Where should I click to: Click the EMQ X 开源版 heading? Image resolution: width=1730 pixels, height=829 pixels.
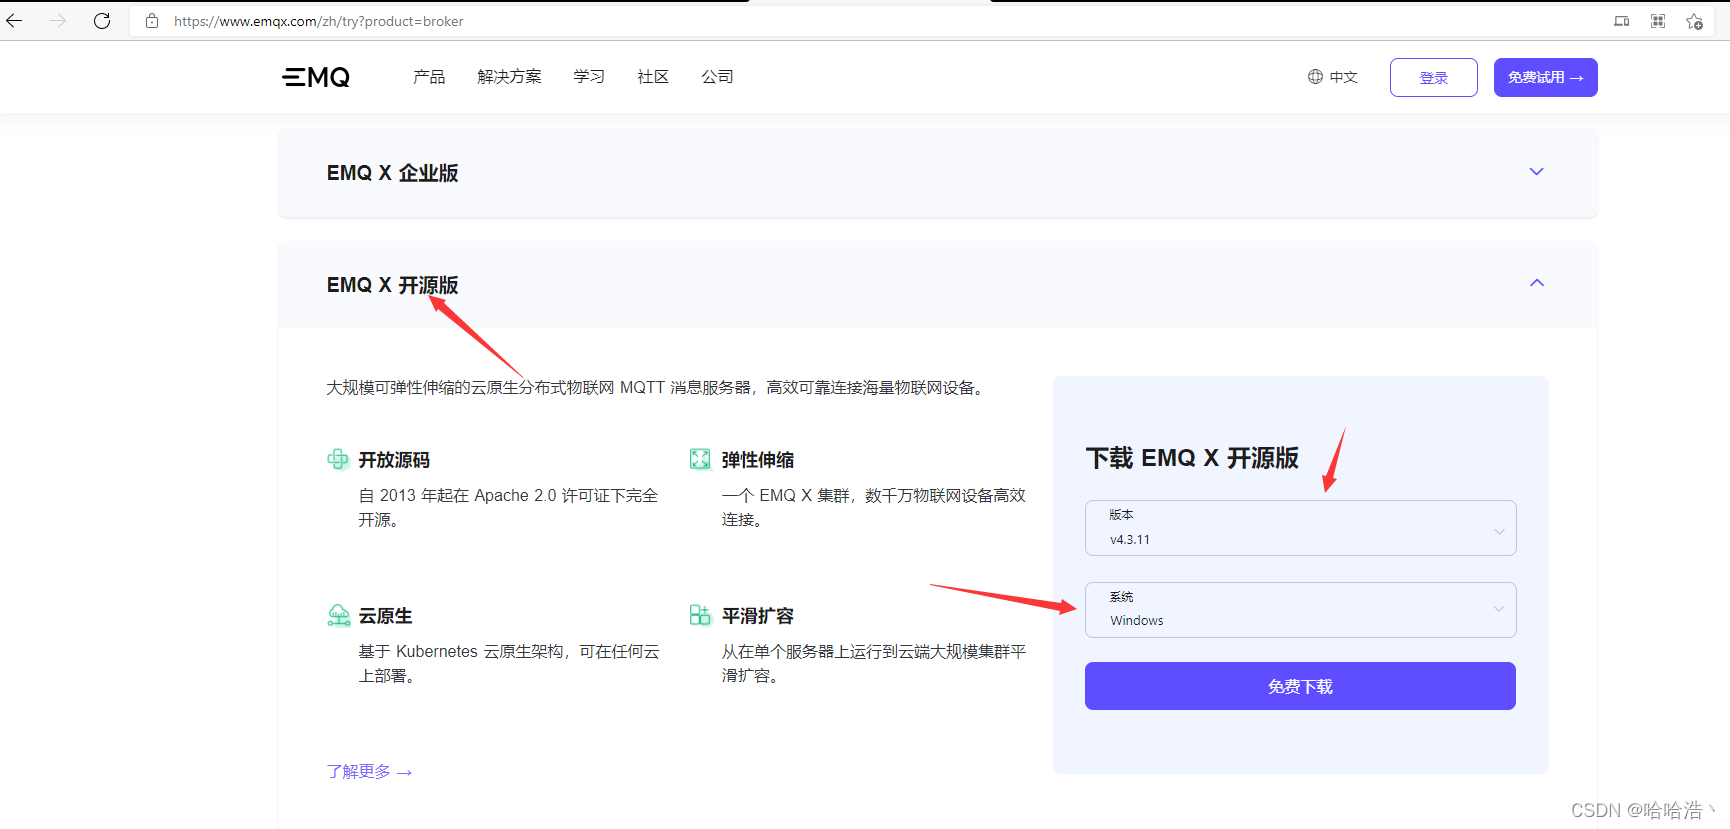pos(392,285)
